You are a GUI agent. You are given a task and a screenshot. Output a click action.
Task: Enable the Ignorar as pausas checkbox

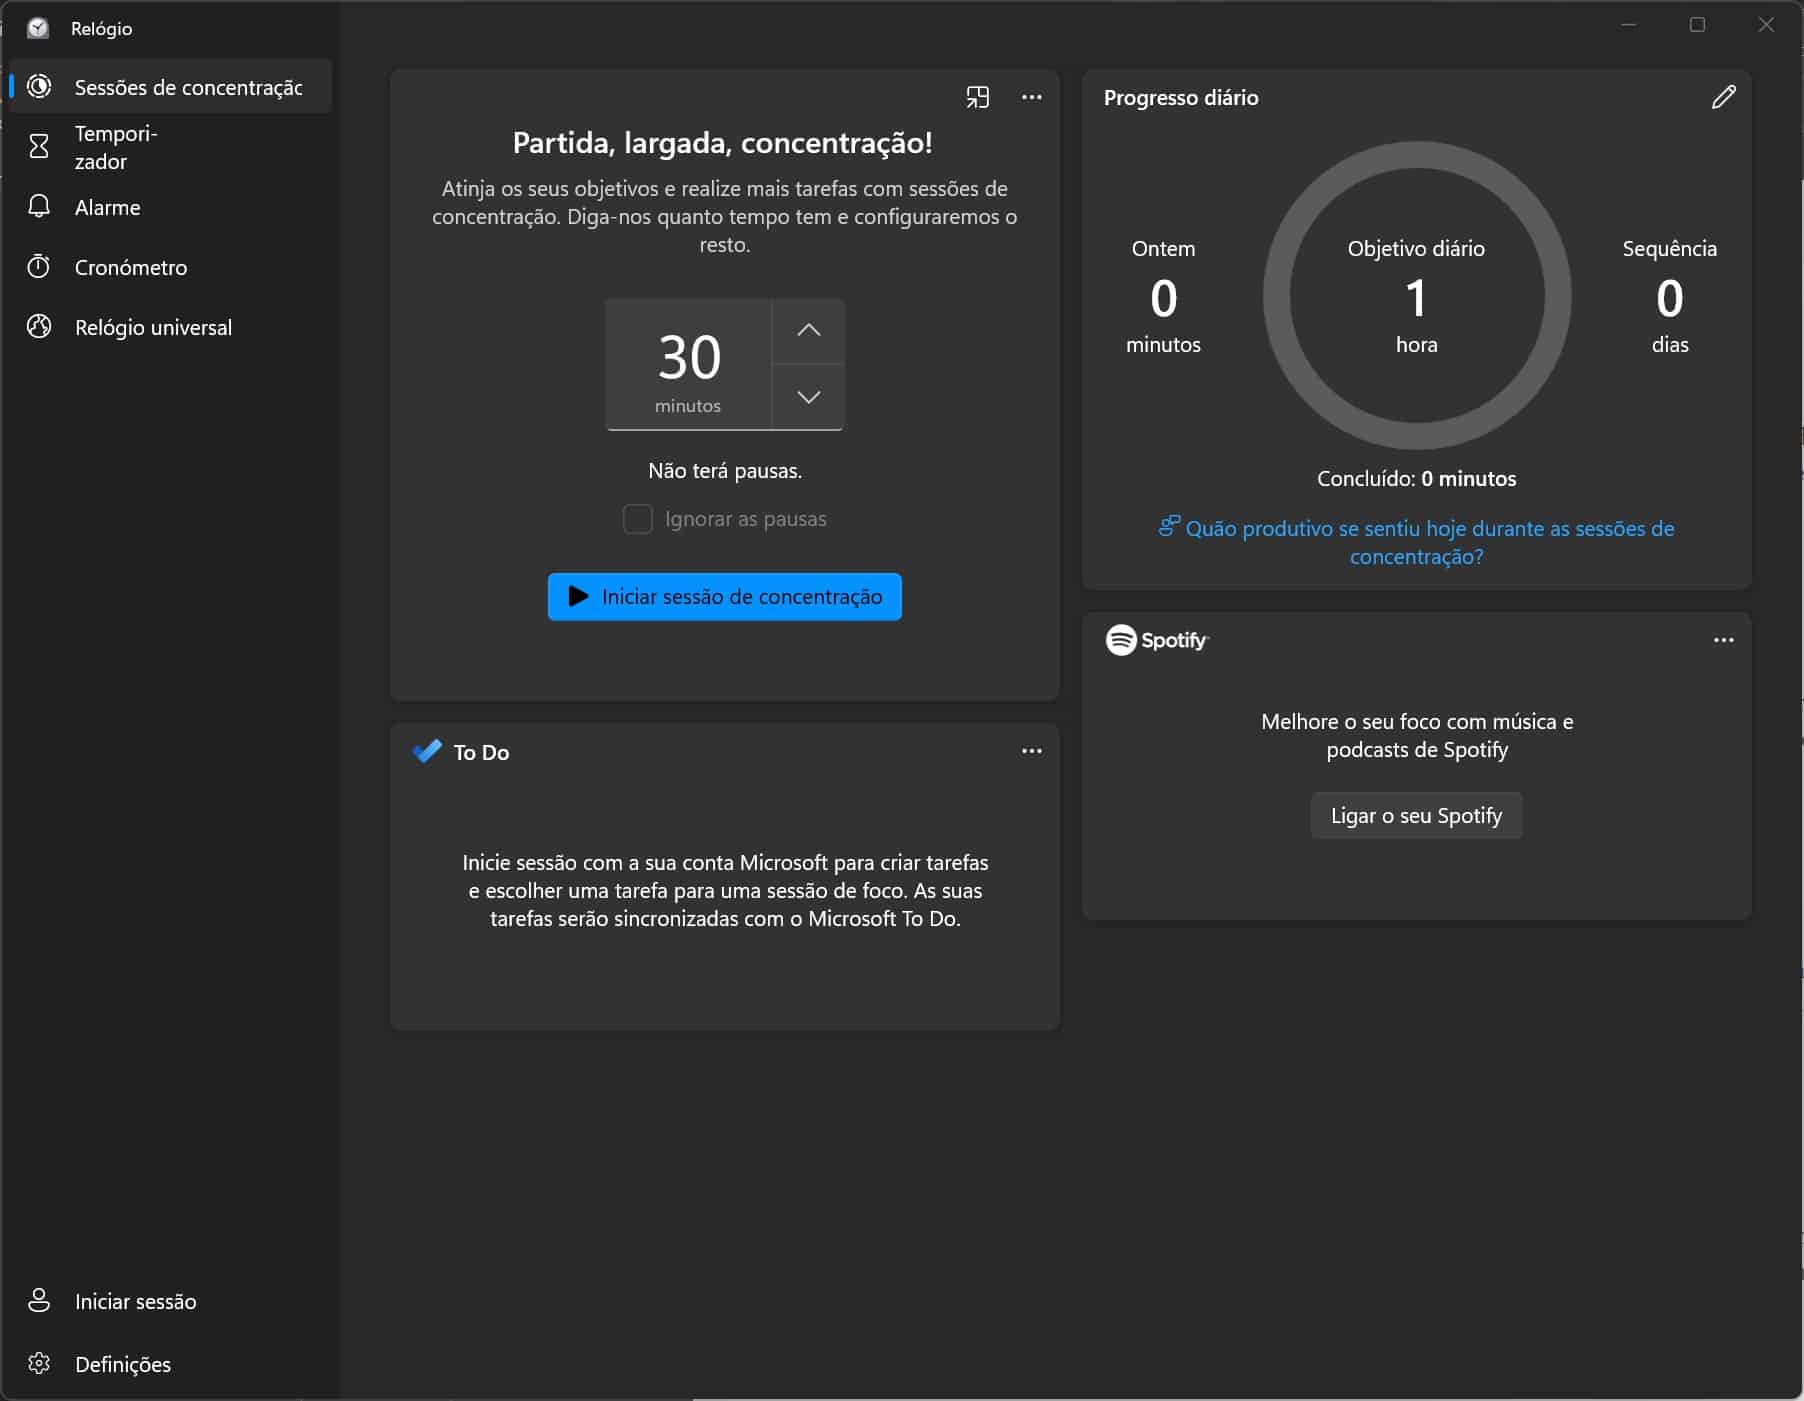pos(638,519)
